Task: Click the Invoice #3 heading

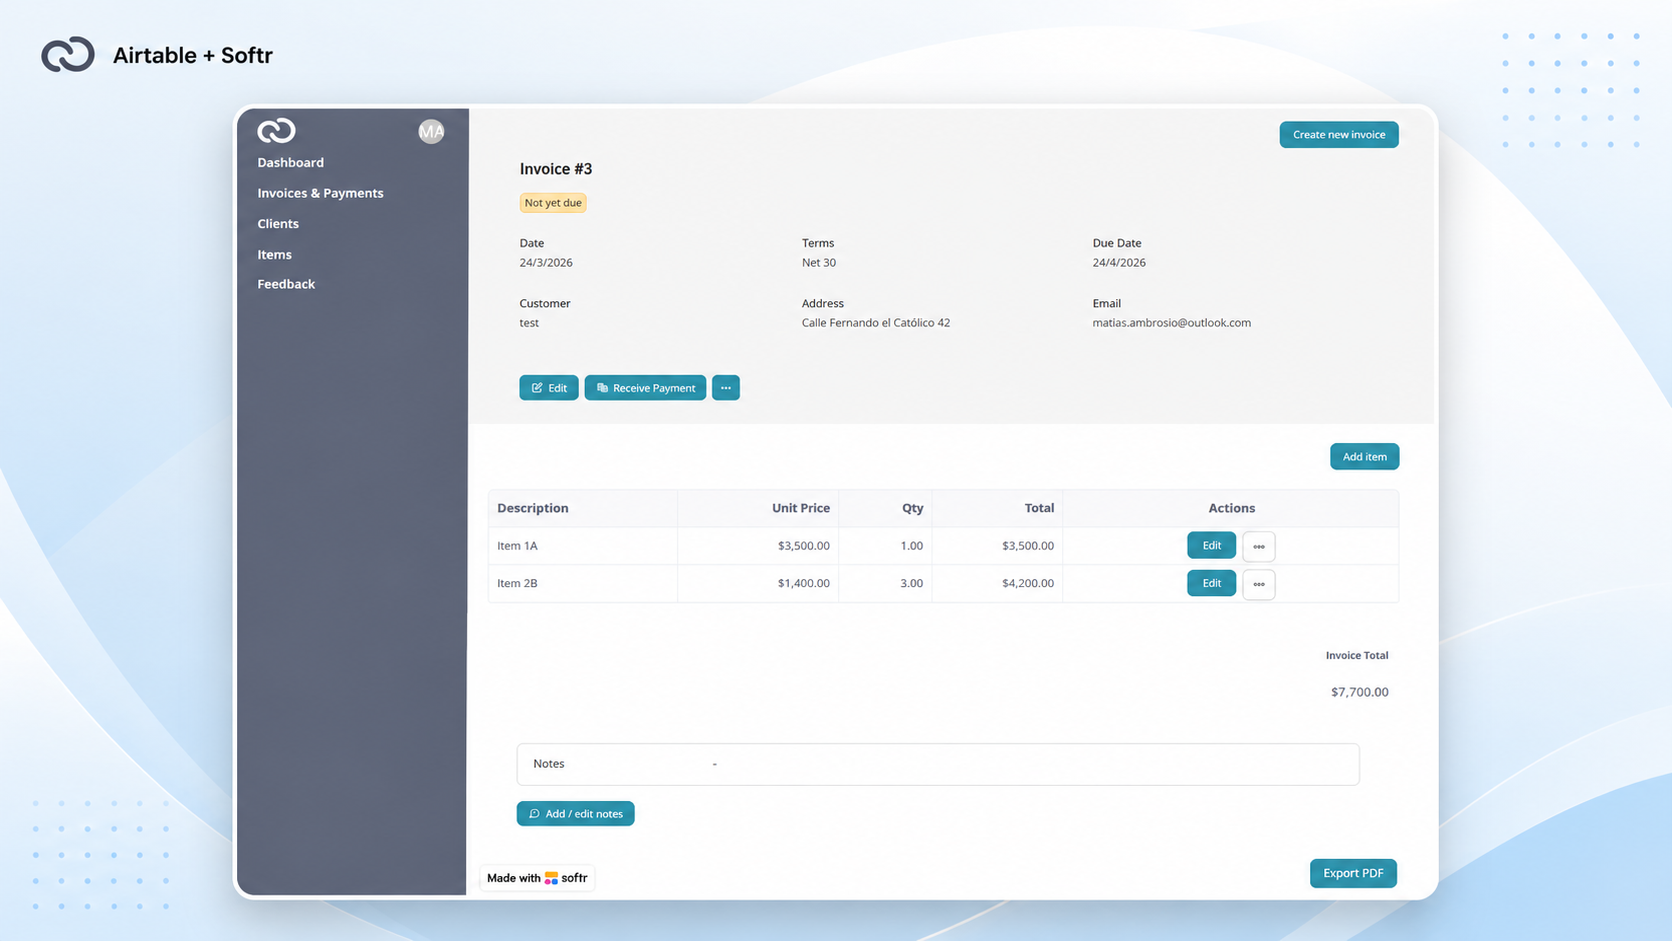Action: pos(556,169)
